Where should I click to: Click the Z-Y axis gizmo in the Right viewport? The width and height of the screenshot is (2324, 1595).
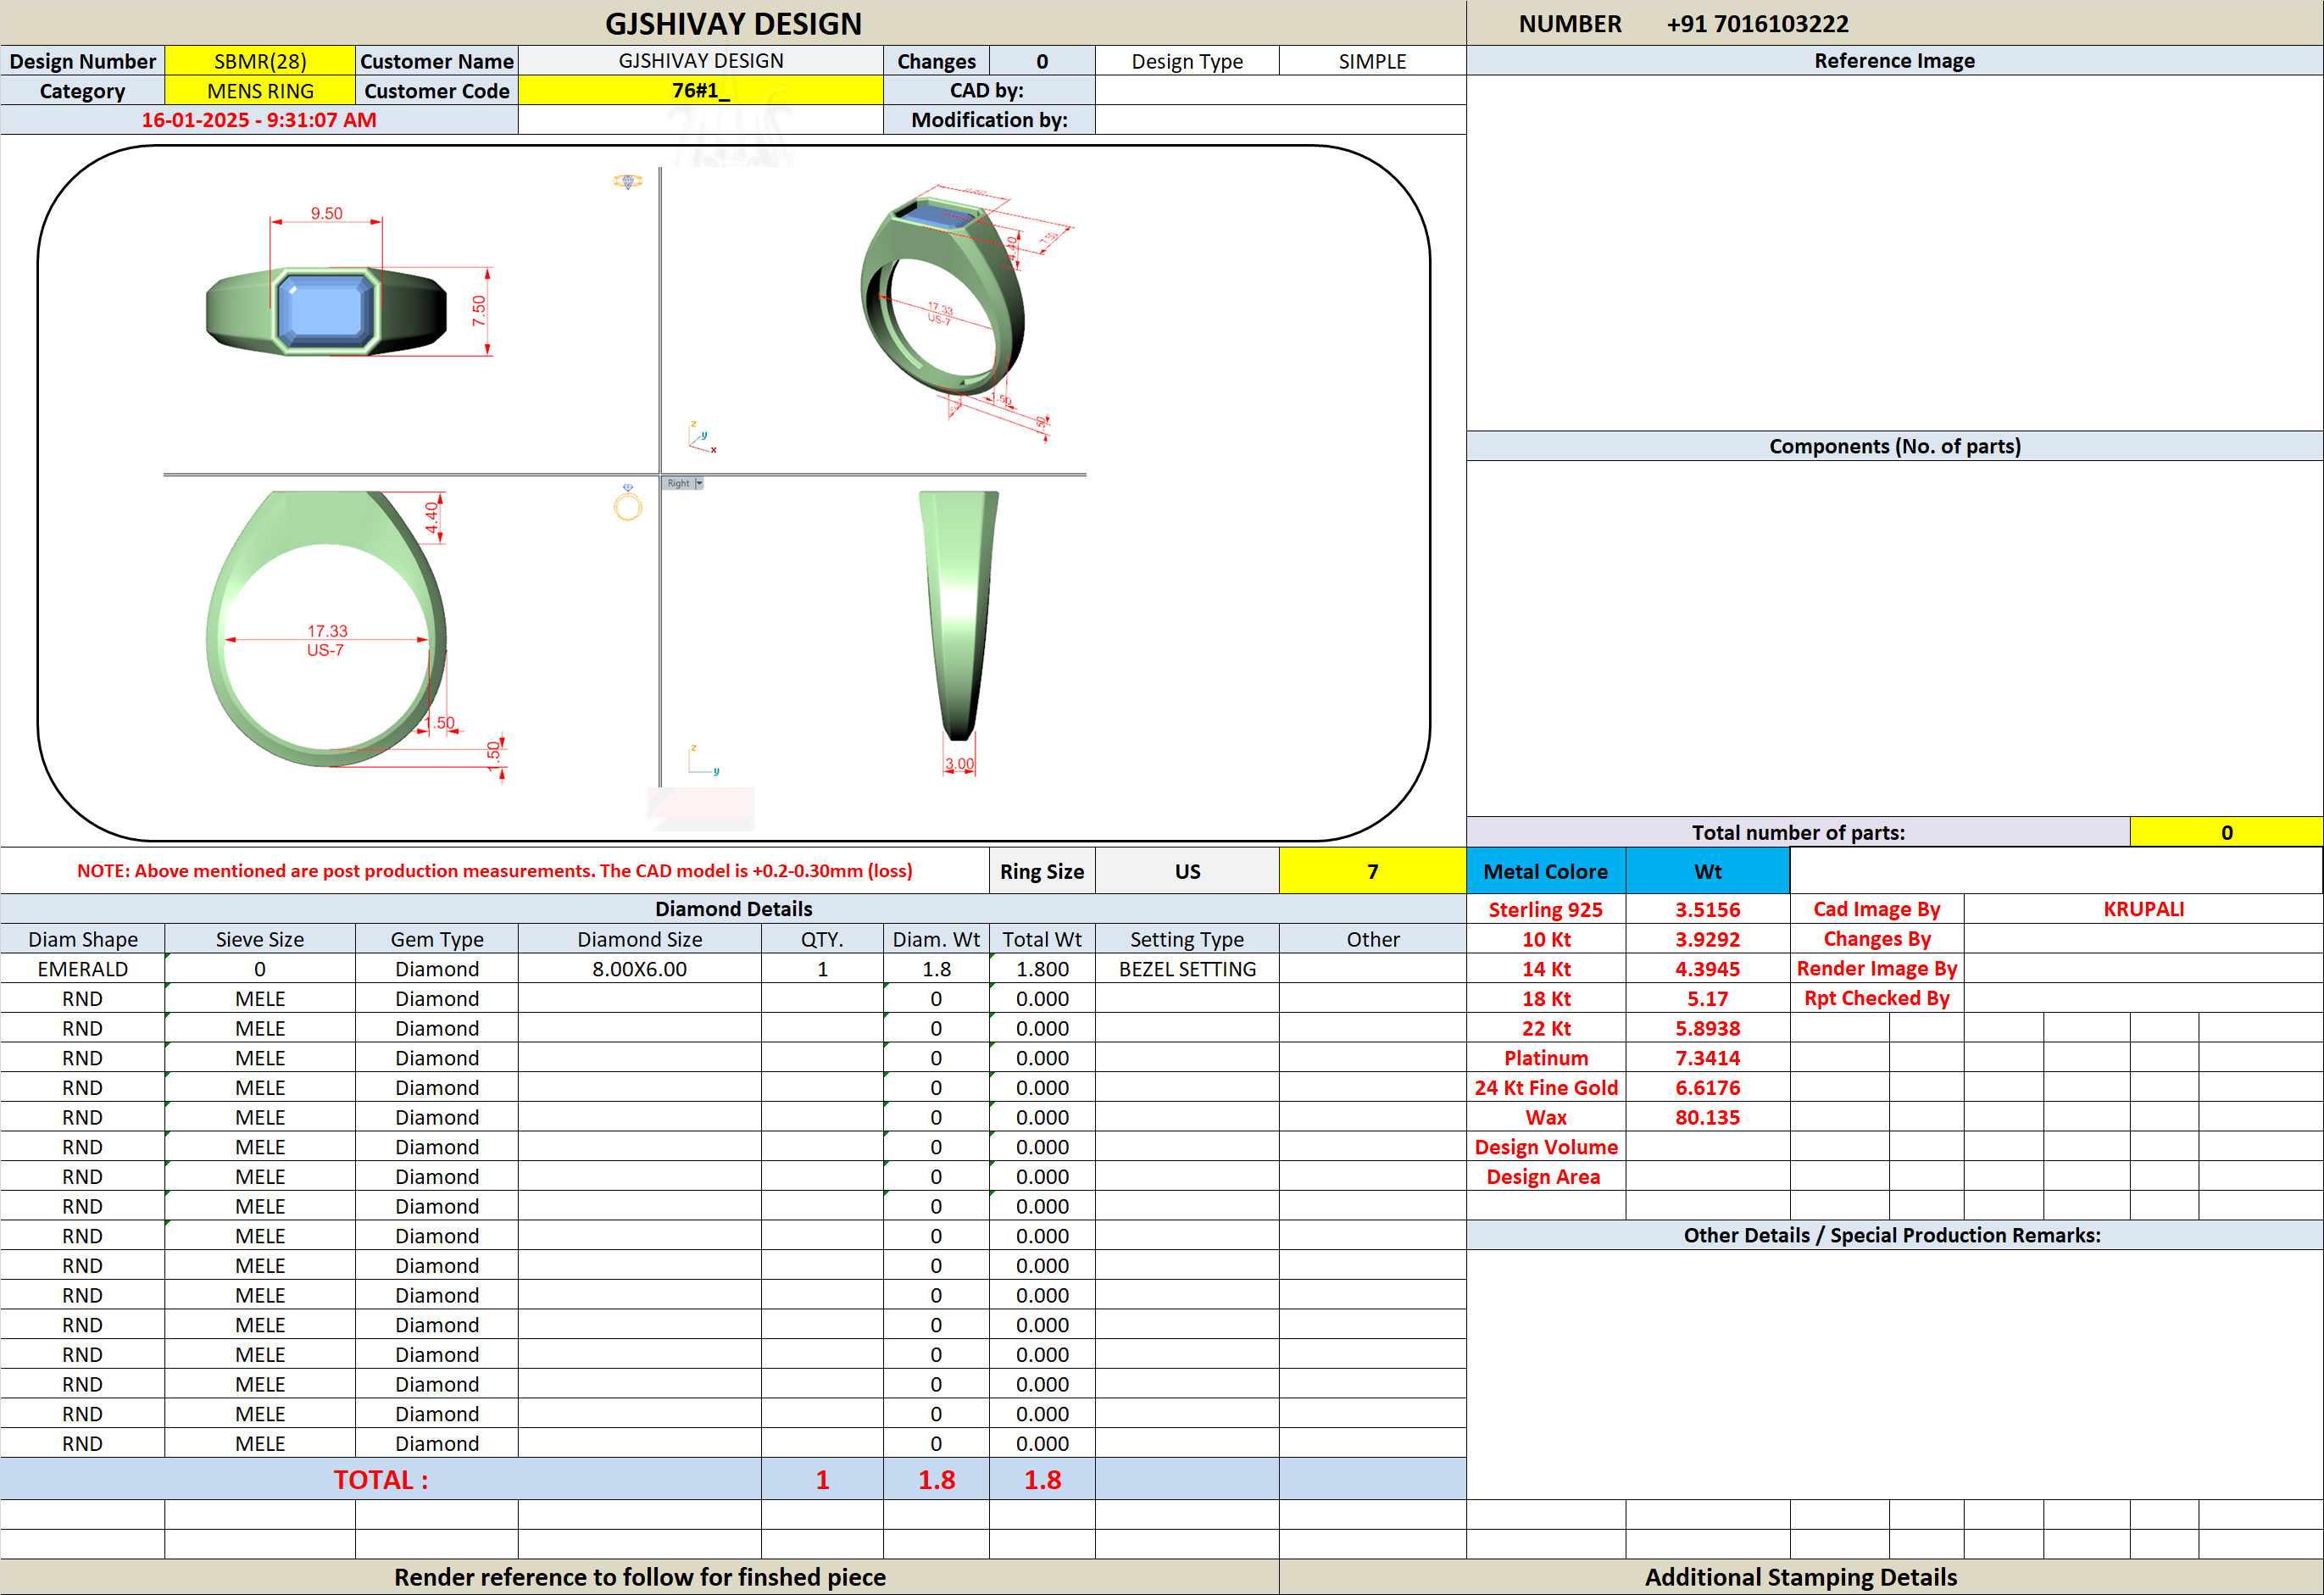pyautogui.click(x=703, y=760)
